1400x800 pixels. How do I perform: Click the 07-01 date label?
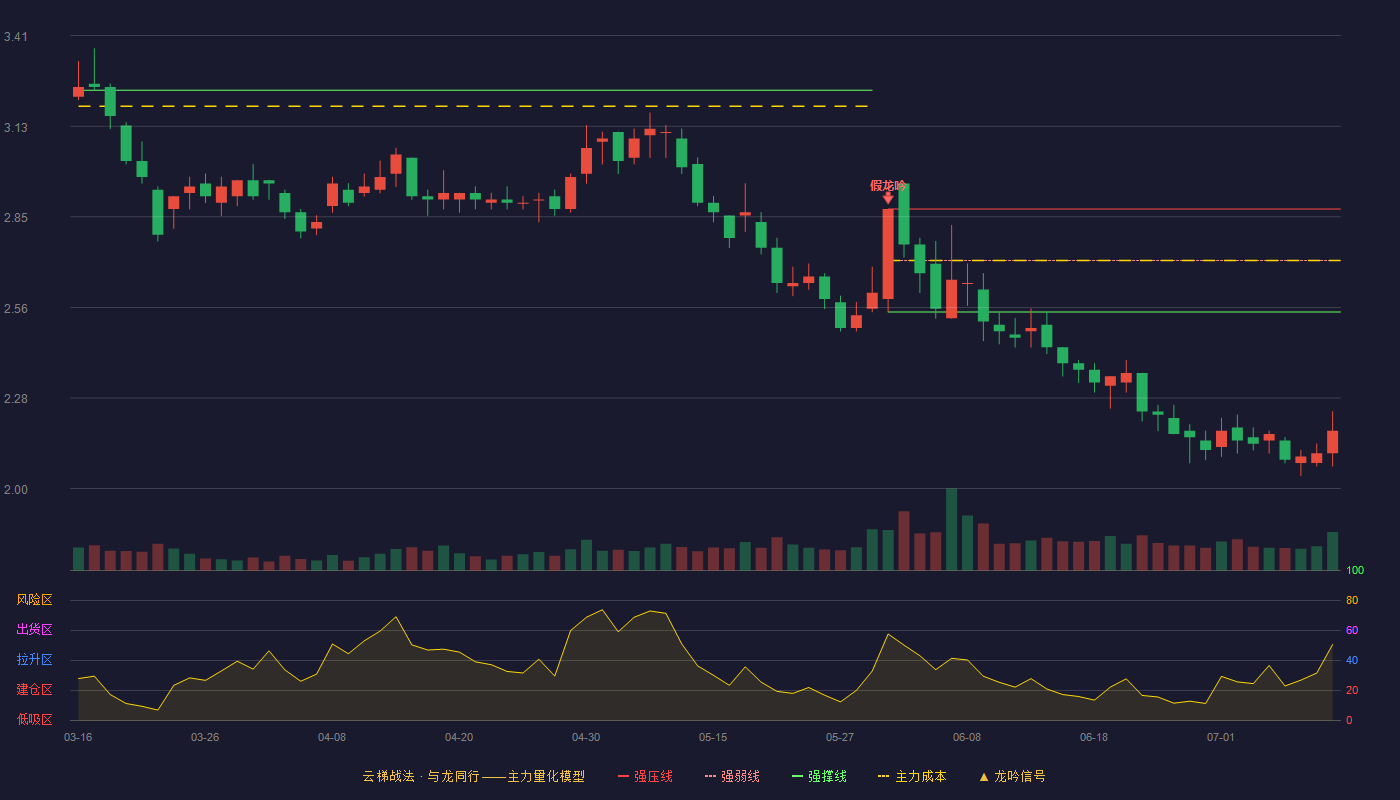[x=1221, y=737]
